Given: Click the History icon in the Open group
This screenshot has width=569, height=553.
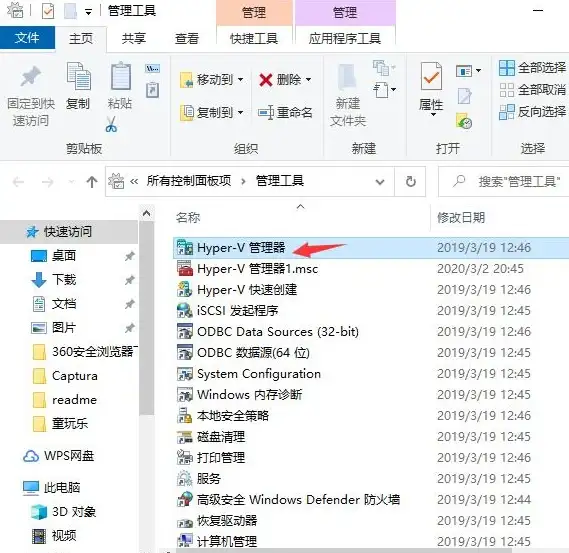Looking at the screenshot, I should point(464,121).
